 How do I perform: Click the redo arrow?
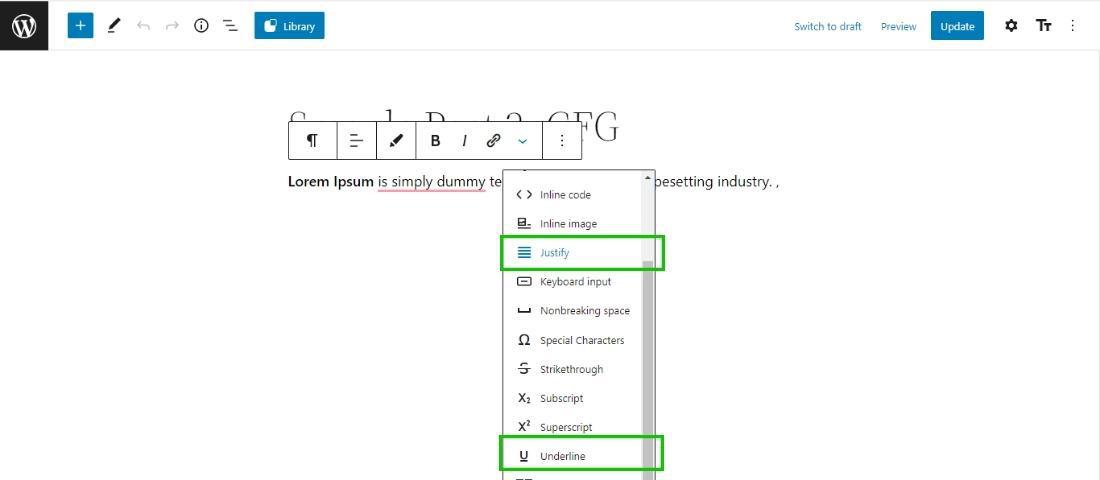pos(172,26)
